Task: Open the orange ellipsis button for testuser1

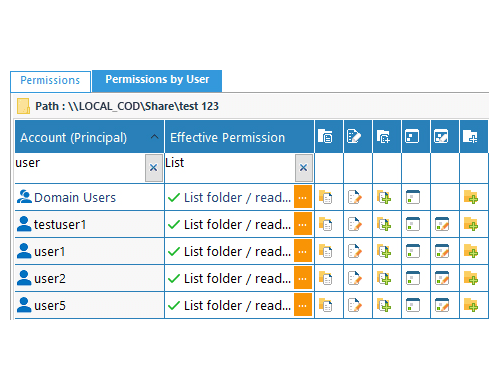Action: [303, 224]
